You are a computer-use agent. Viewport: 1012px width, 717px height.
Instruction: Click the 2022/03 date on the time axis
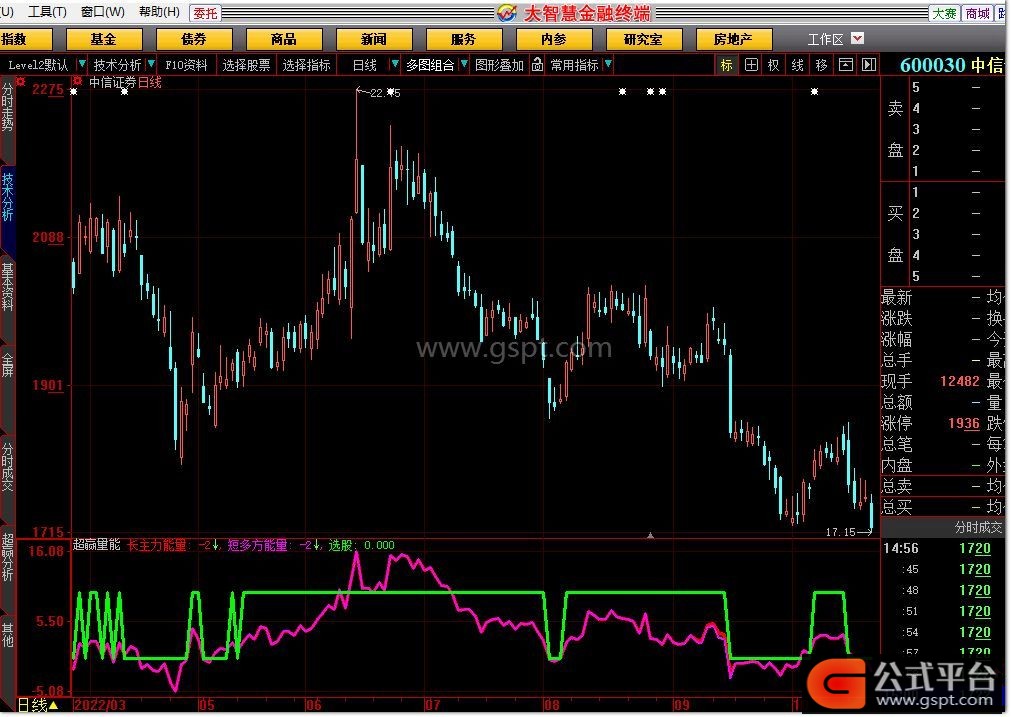[x=100, y=705]
